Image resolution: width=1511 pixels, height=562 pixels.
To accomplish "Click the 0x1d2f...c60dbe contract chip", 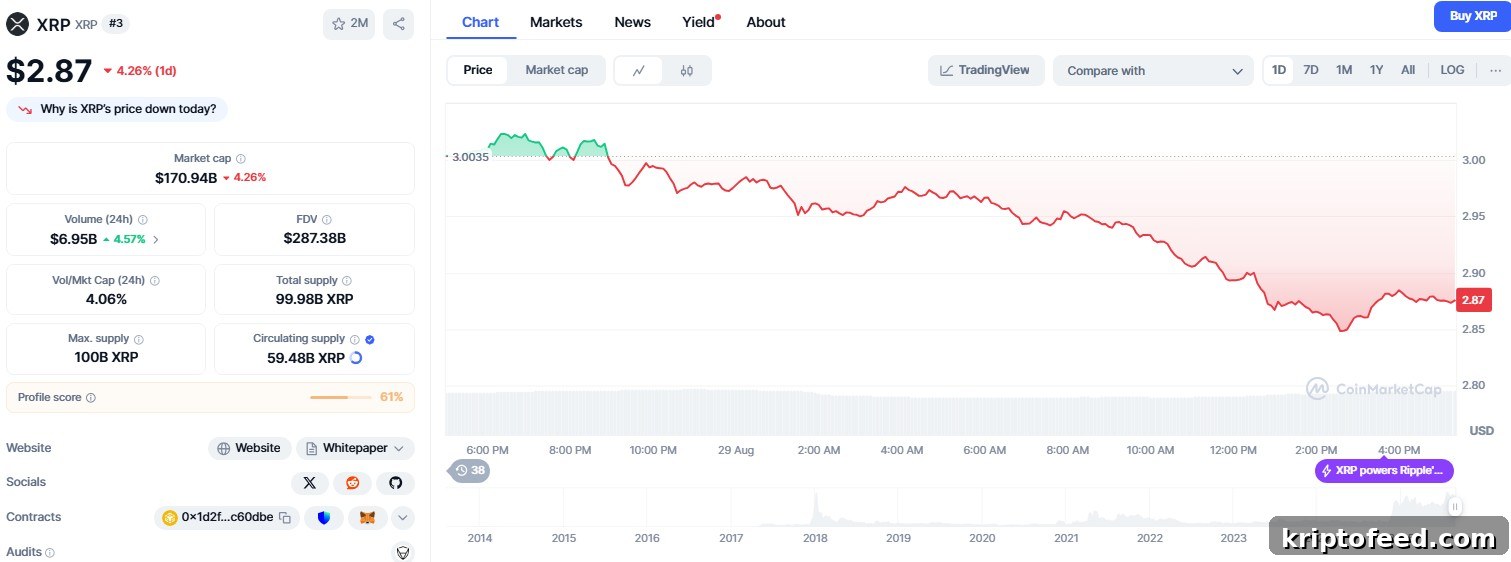I will (227, 518).
